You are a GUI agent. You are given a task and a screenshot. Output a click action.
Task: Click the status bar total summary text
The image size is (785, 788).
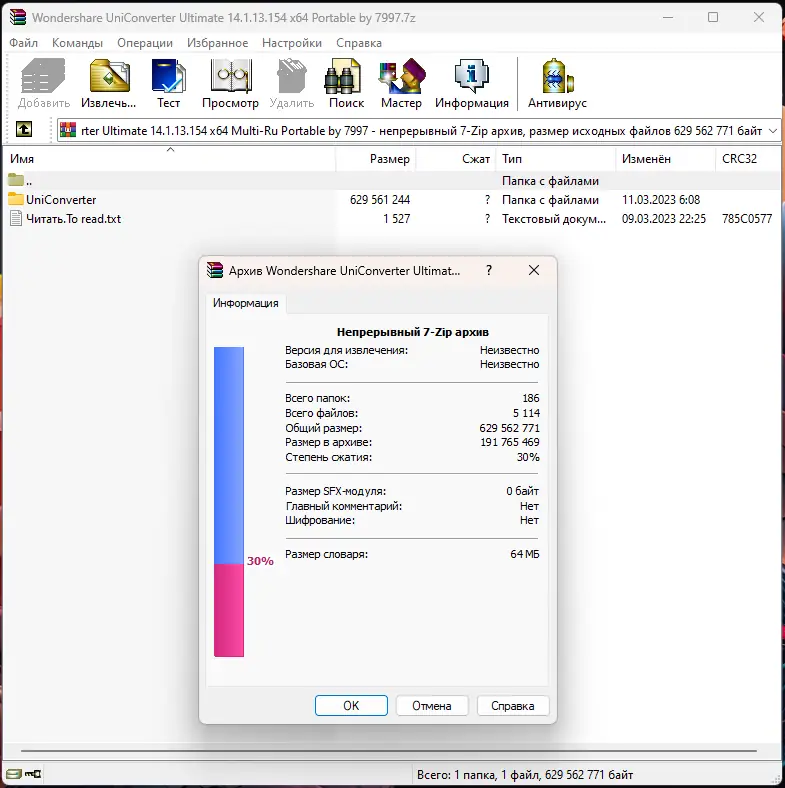coord(525,774)
